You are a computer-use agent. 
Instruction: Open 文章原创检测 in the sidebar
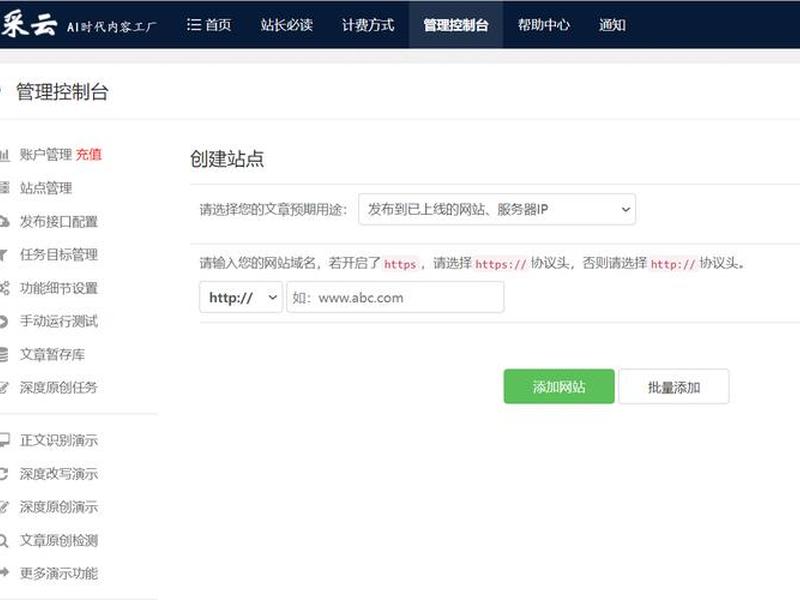(x=59, y=540)
